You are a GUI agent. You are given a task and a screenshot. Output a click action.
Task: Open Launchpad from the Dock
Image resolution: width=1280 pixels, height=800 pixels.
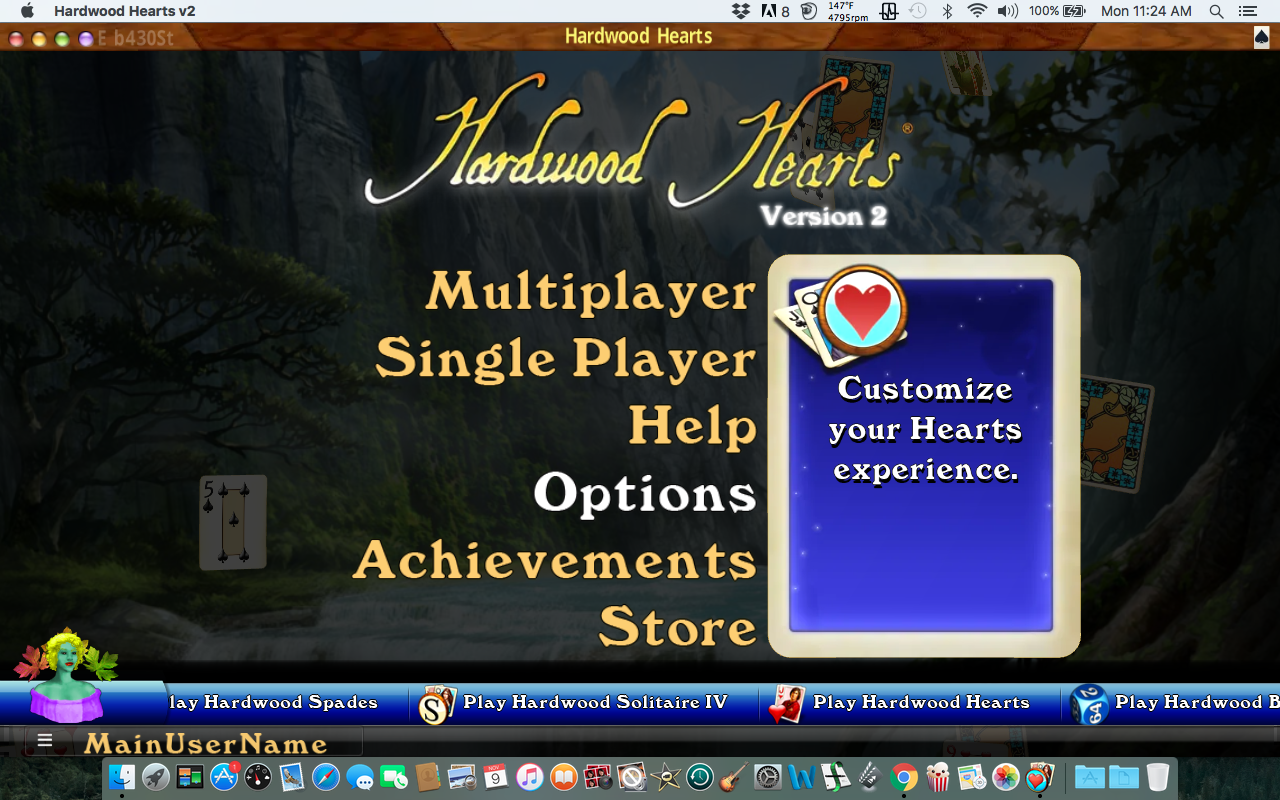pyautogui.click(x=156, y=777)
